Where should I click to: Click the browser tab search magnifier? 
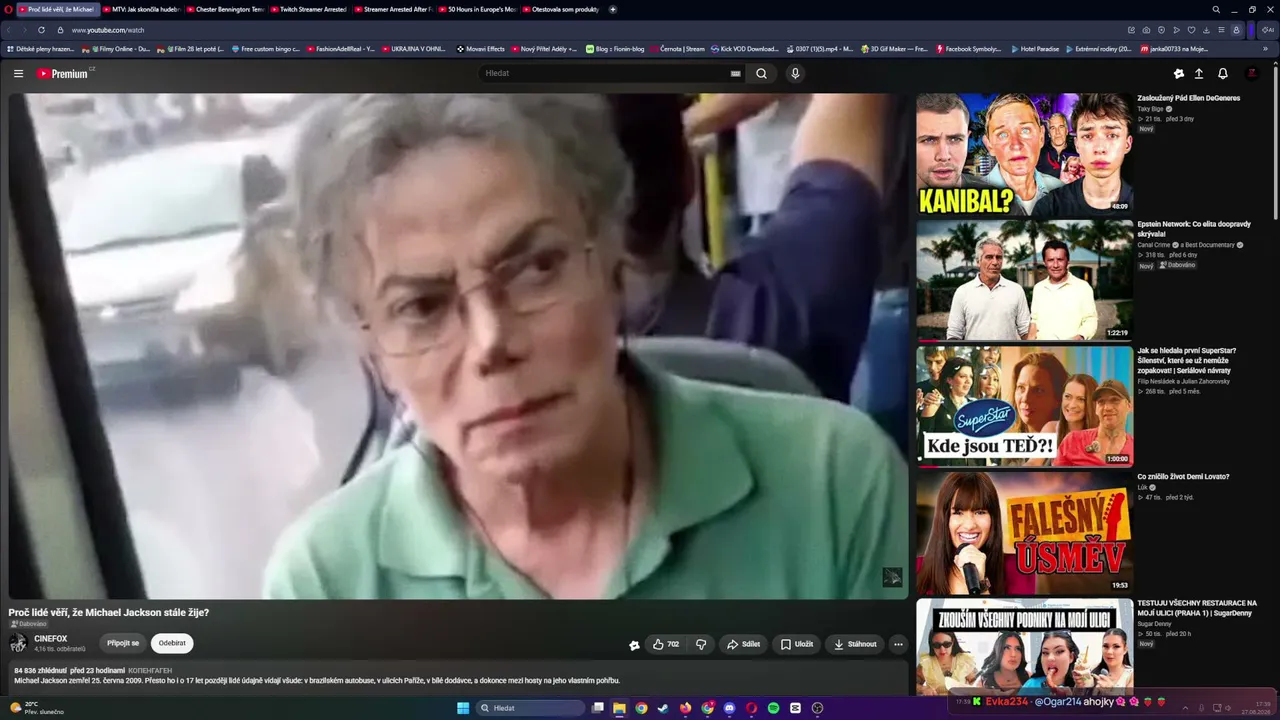pos(1216,9)
